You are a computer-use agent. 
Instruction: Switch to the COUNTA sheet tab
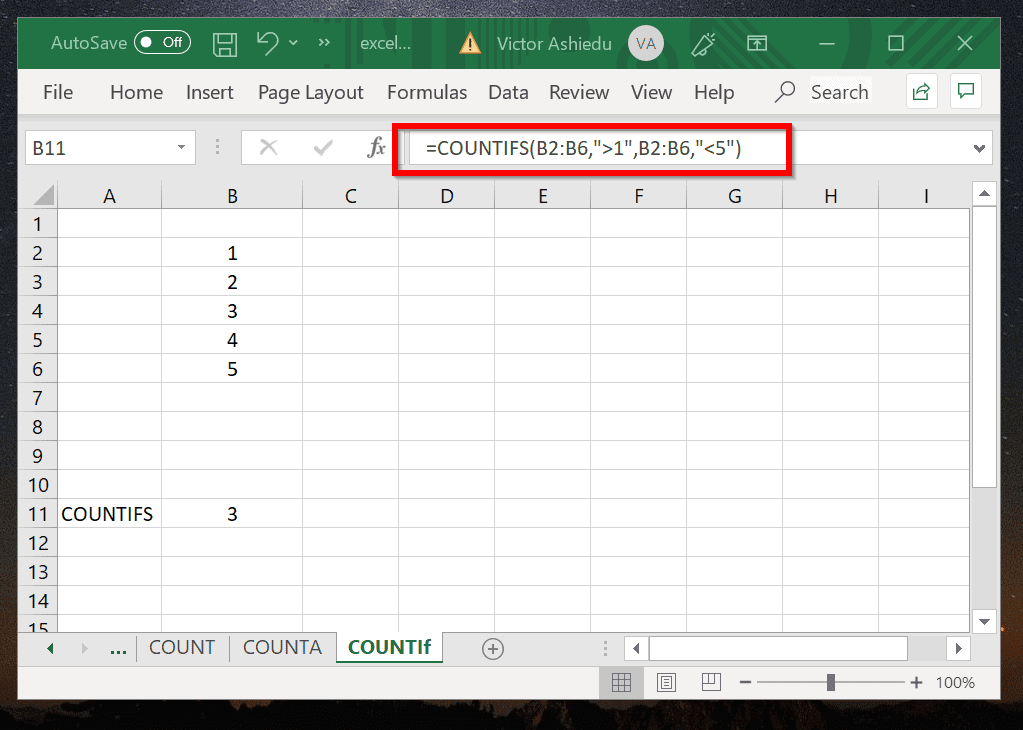tap(282, 647)
